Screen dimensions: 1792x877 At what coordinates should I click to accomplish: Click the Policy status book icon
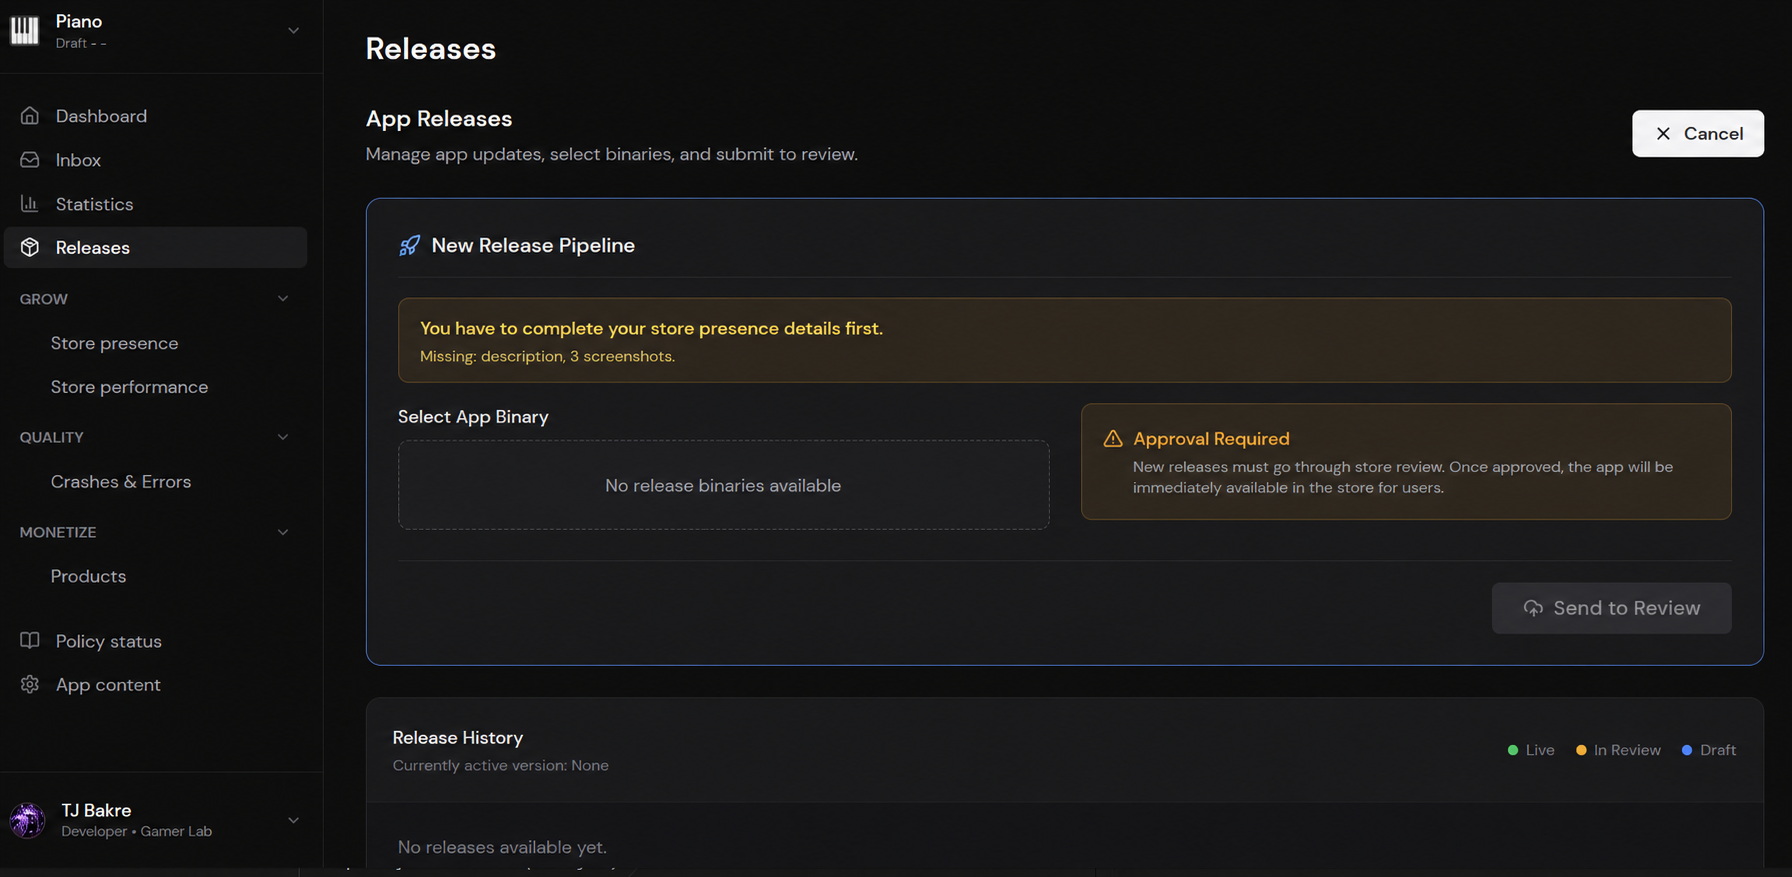coord(30,640)
